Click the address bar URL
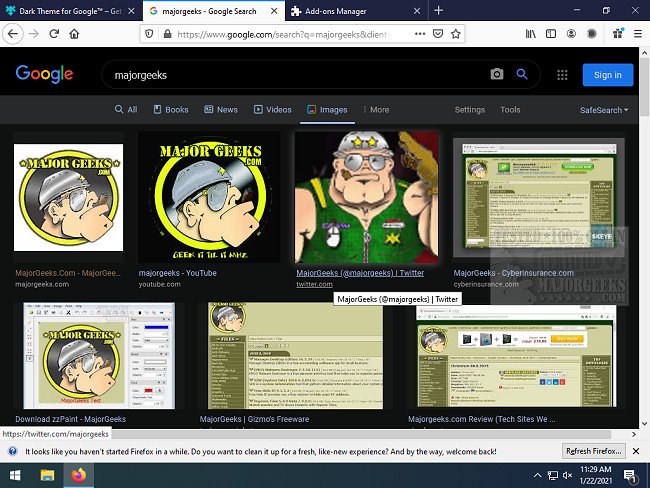The height and width of the screenshot is (488, 650). pyautogui.click(x=286, y=34)
